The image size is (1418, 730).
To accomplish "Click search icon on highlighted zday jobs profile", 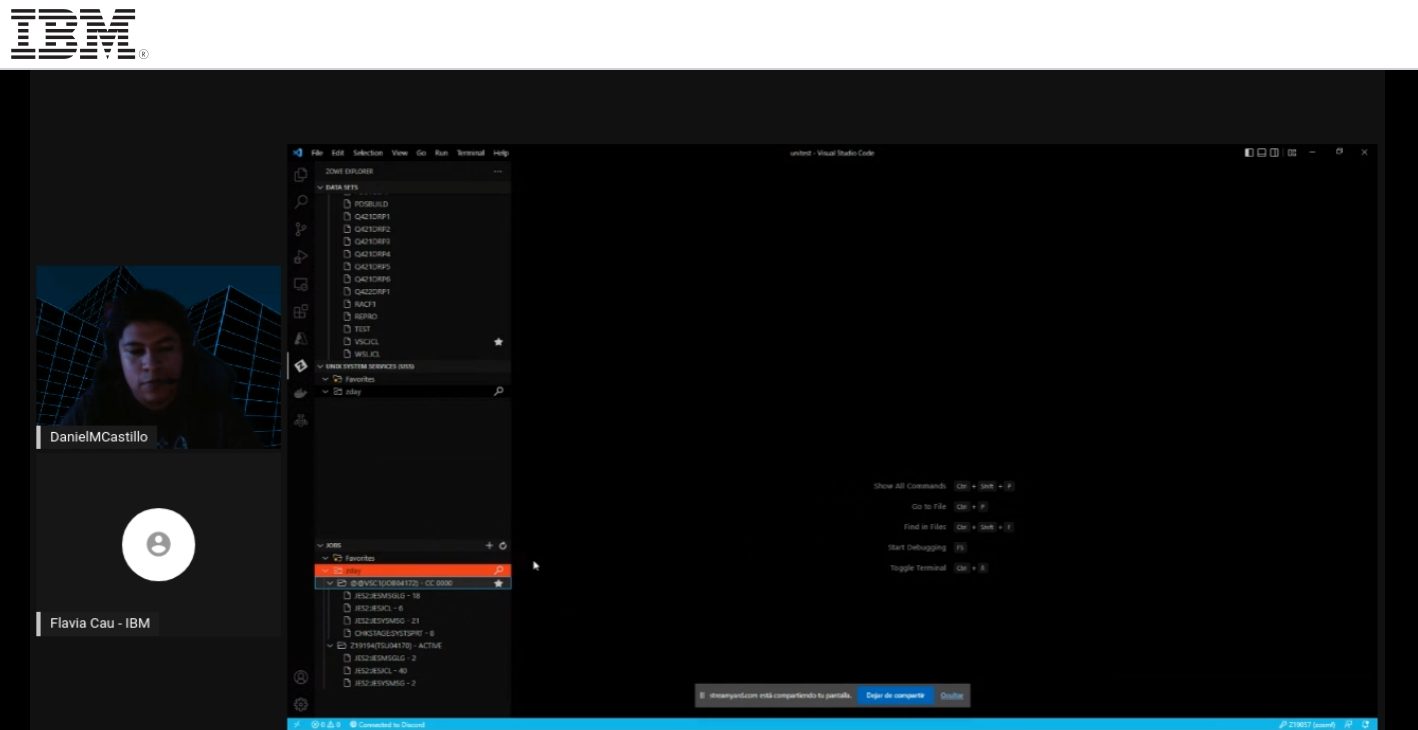I will (498, 571).
